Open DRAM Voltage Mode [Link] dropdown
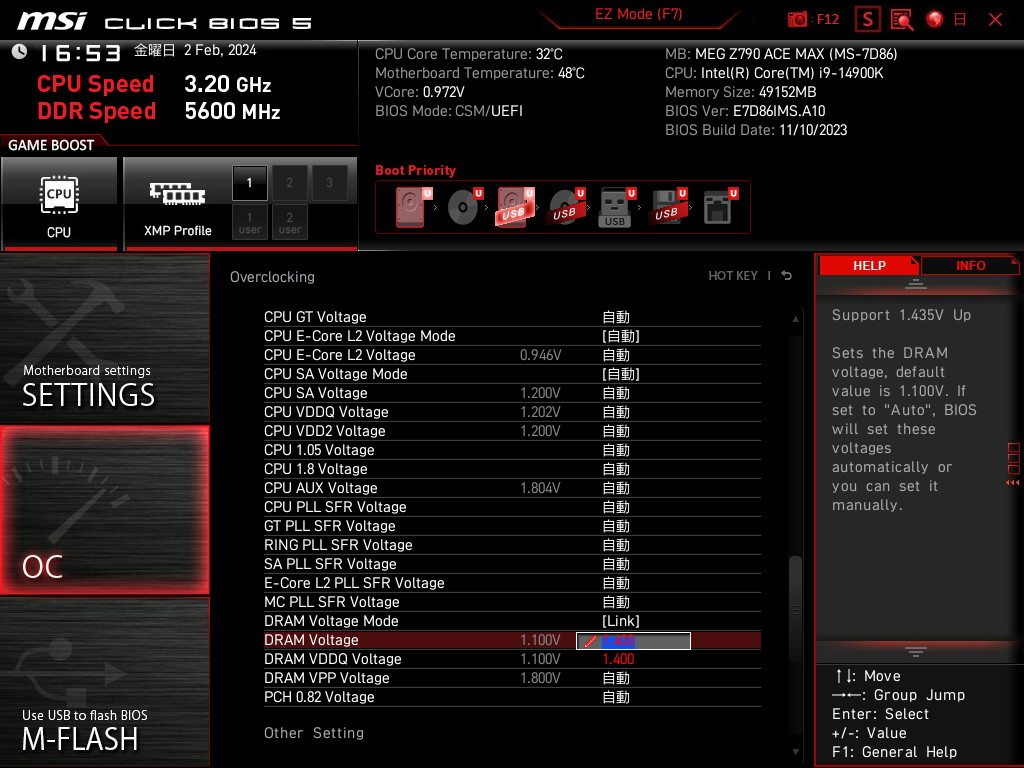Viewport: 1024px width, 768px height. click(x=620, y=621)
